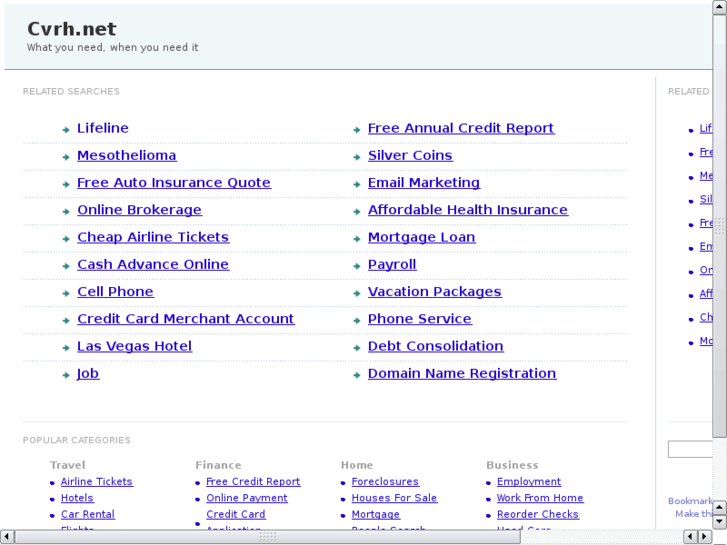Open Online Payment in Finance category
Viewport: 727px width, 545px height.
(246, 498)
